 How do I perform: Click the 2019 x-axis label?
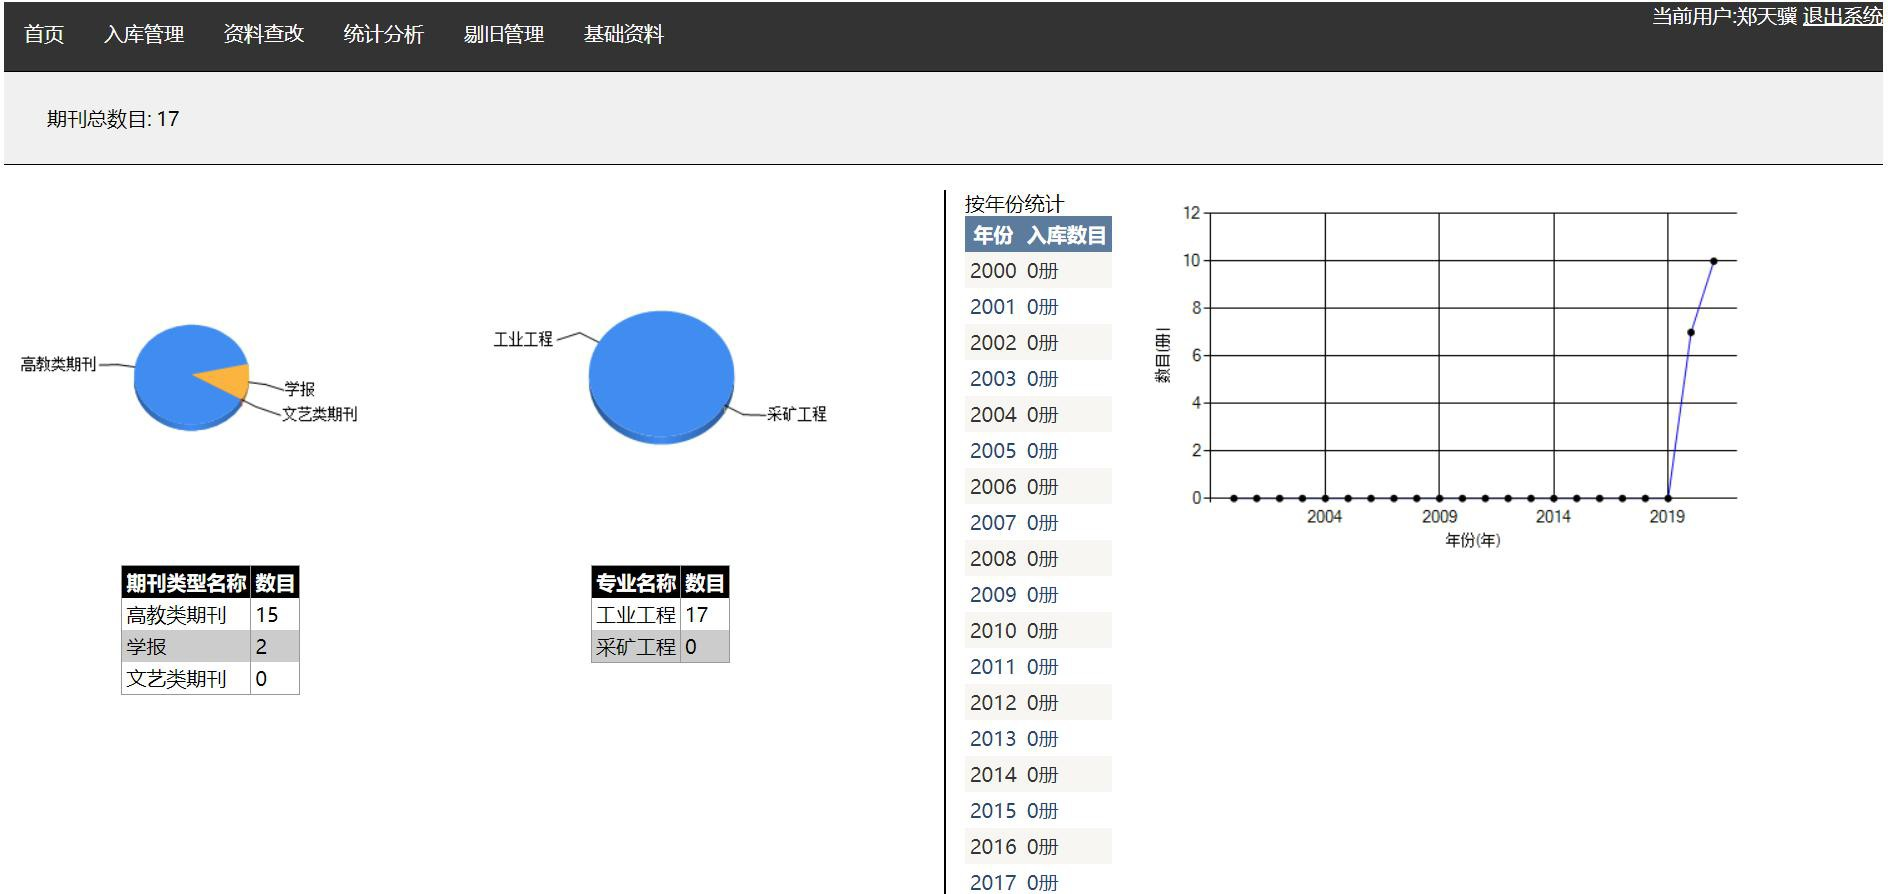[x=1667, y=516]
